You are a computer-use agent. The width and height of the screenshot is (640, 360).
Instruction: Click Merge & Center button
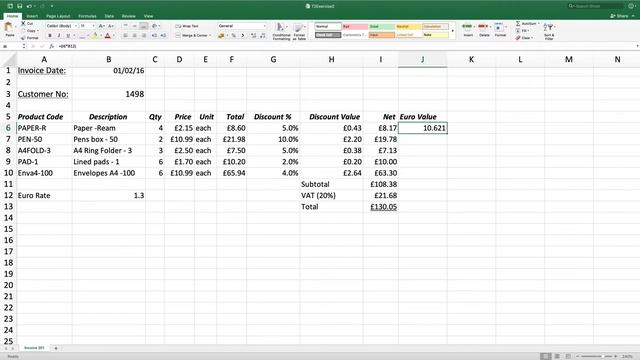(x=193, y=36)
